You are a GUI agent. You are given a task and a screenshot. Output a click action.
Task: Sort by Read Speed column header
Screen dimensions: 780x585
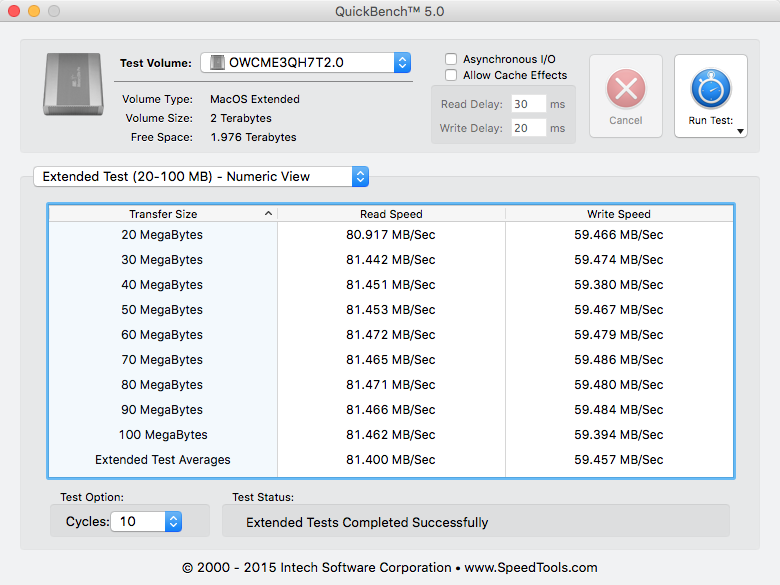coord(391,214)
